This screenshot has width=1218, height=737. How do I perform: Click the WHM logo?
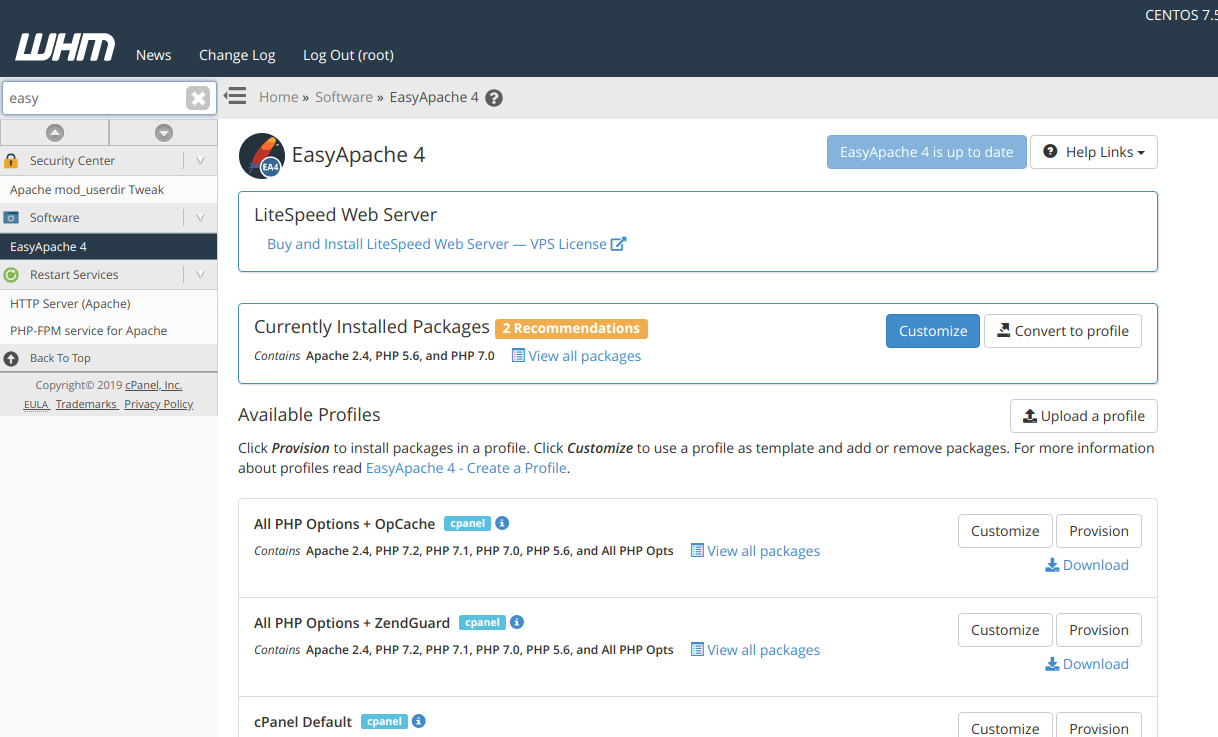[65, 47]
